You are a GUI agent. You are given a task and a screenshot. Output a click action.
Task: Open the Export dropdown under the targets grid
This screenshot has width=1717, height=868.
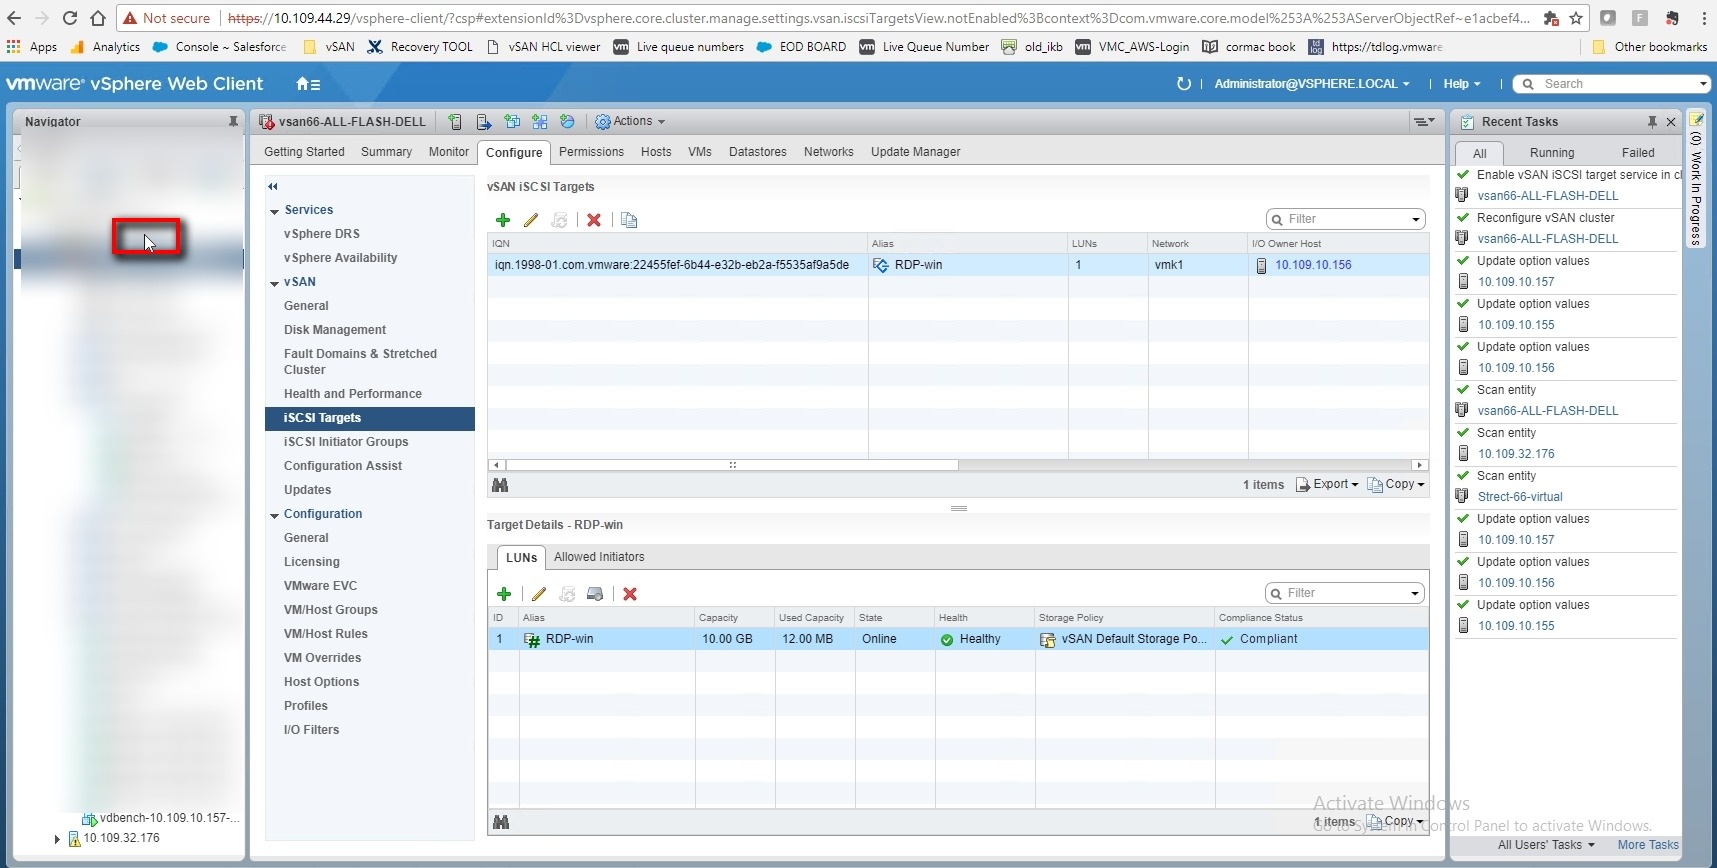click(x=1328, y=484)
